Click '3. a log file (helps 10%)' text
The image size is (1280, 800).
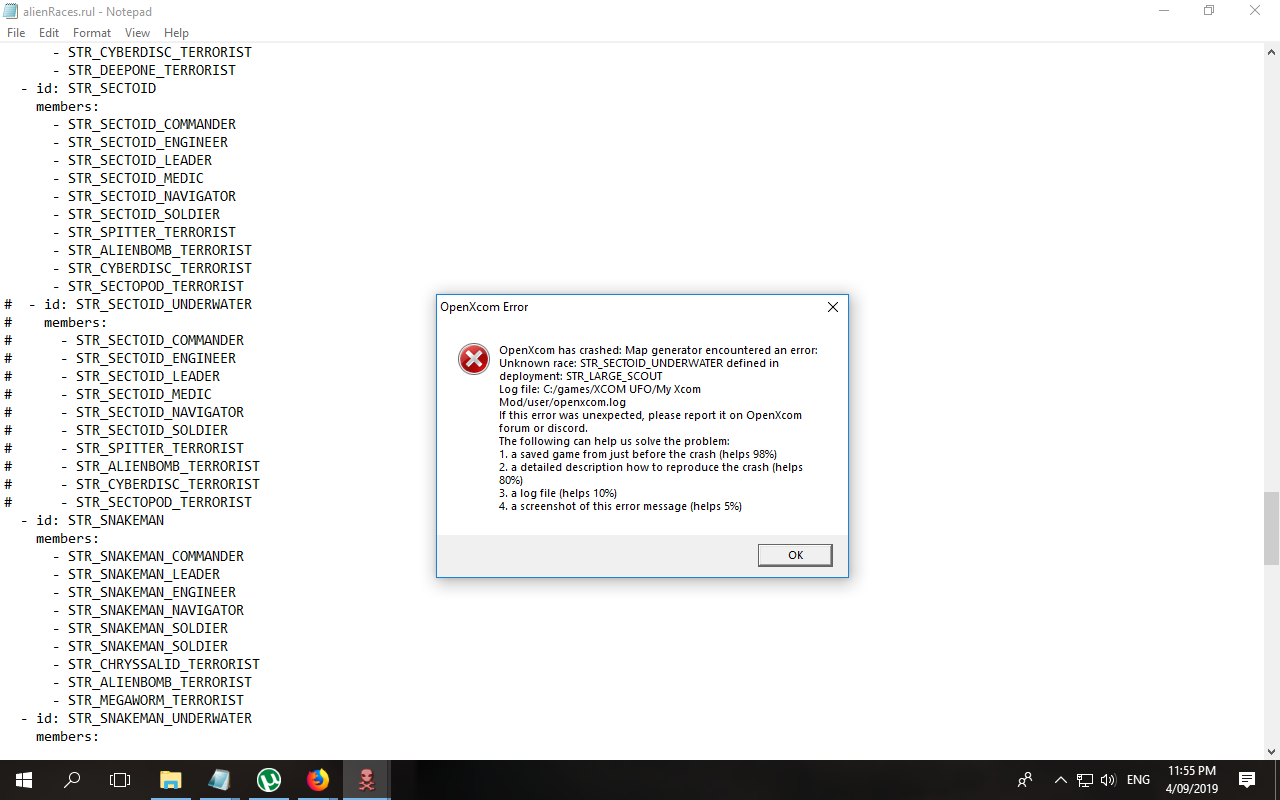tap(558, 493)
